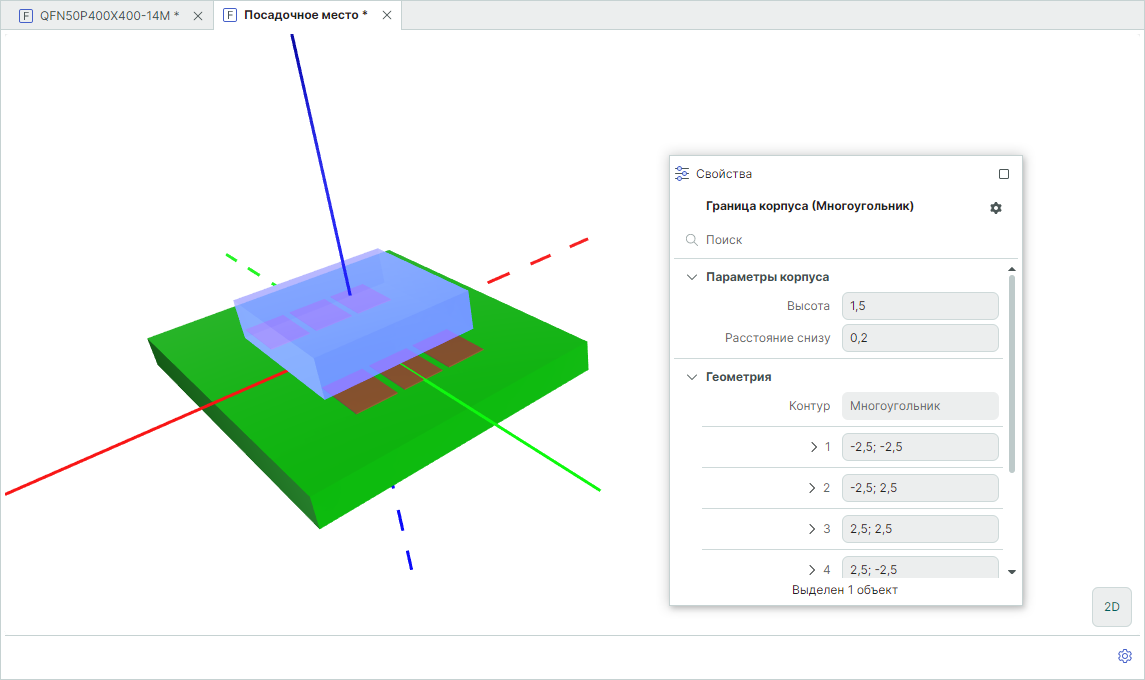Image resolution: width=1145 pixels, height=680 pixels.
Task: Switch to the QFN50P400X400-14M tab
Action: [108, 16]
